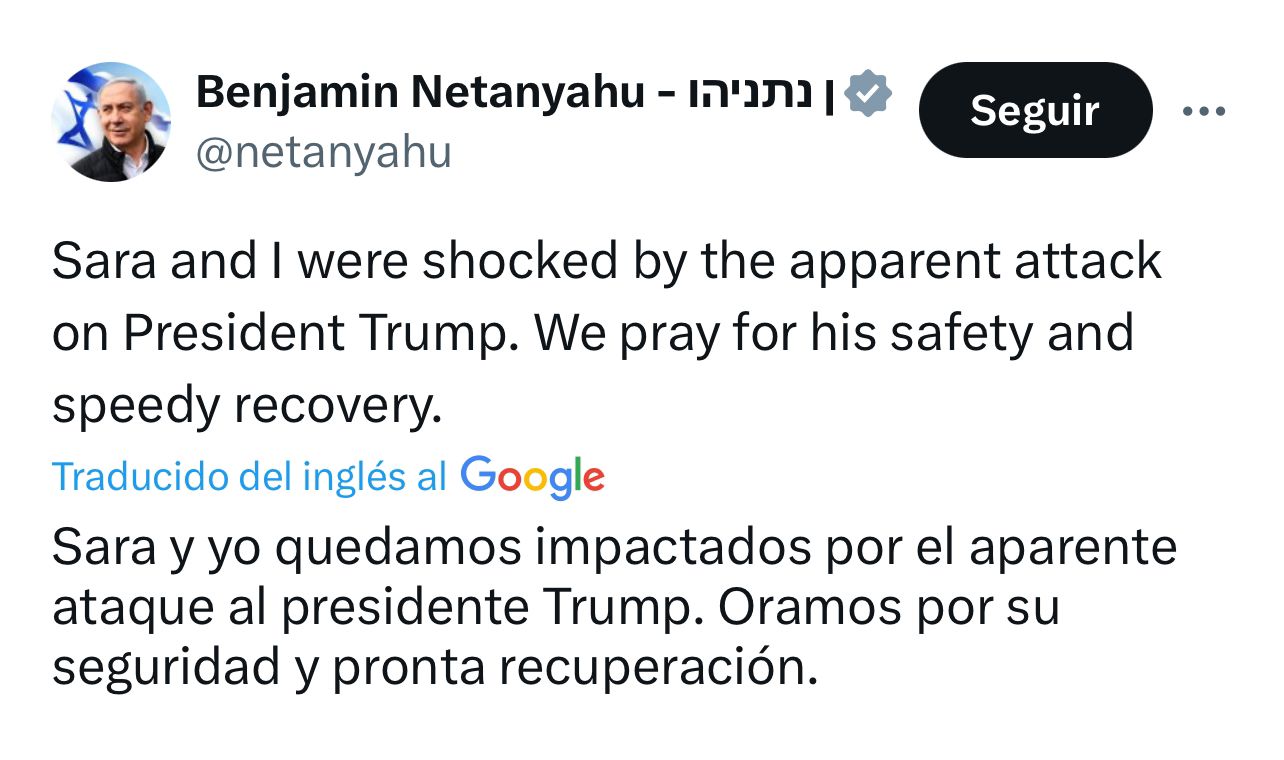The height and width of the screenshot is (760, 1284).
Task: Follow Benjamin Netanyahu with the Seguir button
Action: [1034, 110]
